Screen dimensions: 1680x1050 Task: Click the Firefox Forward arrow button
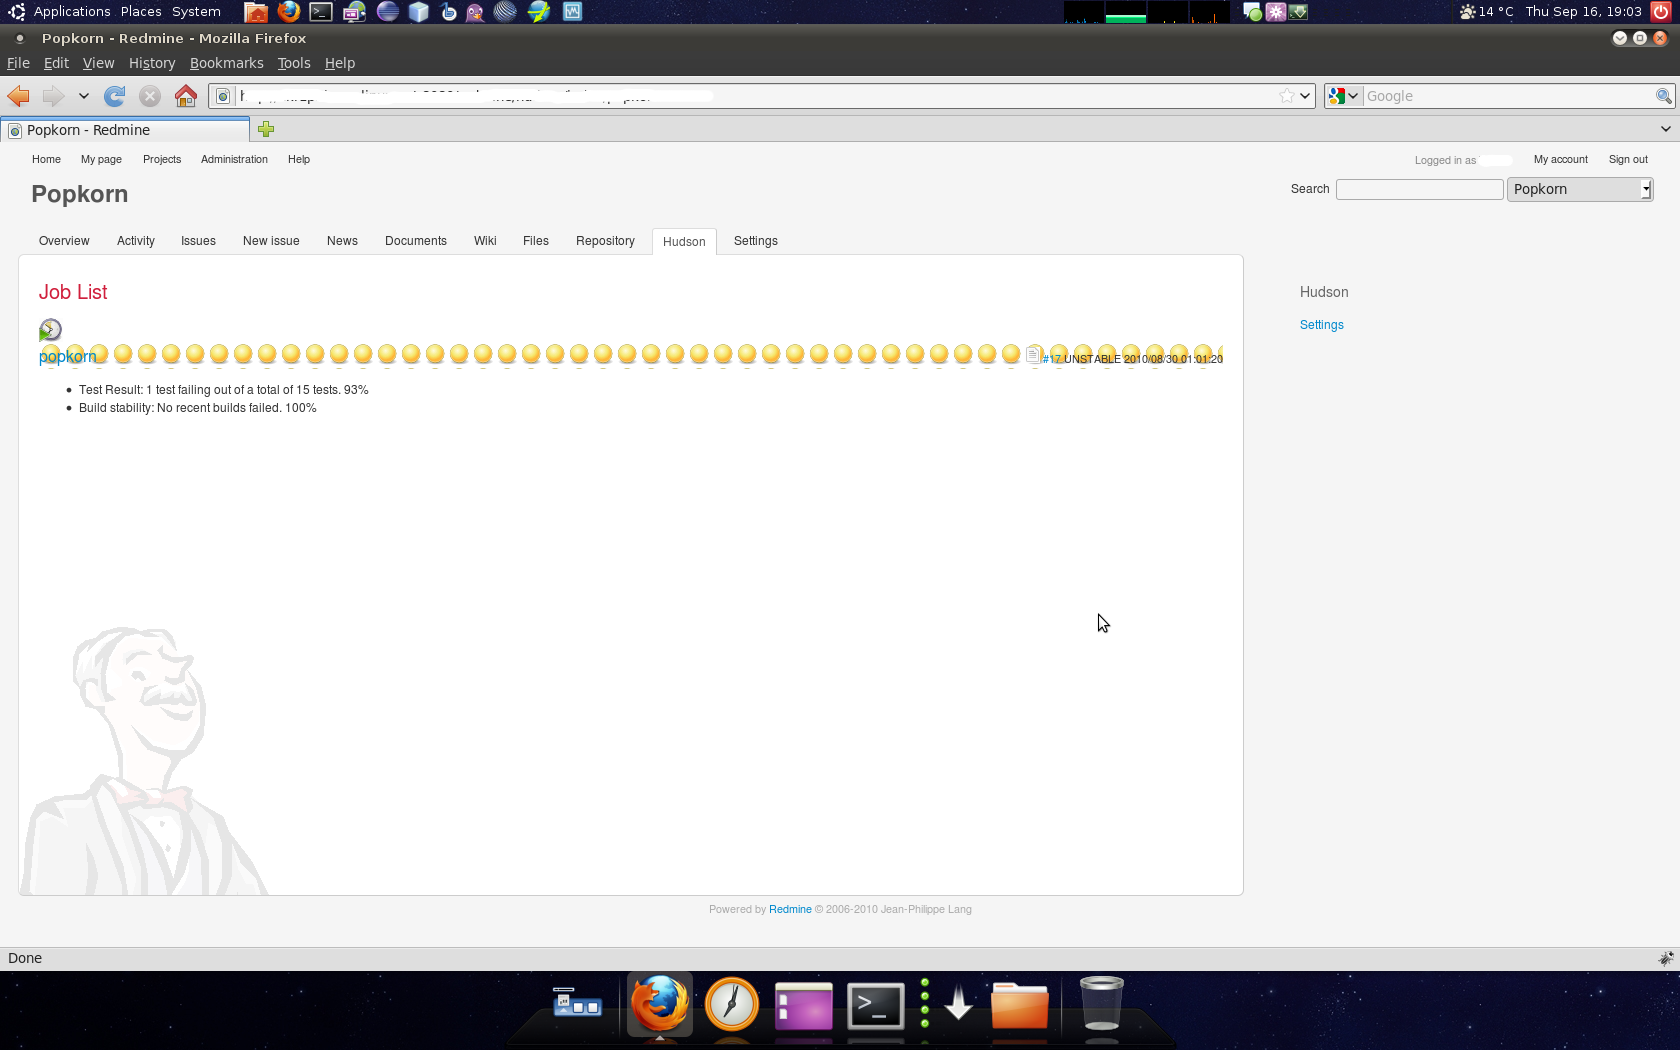tap(53, 96)
